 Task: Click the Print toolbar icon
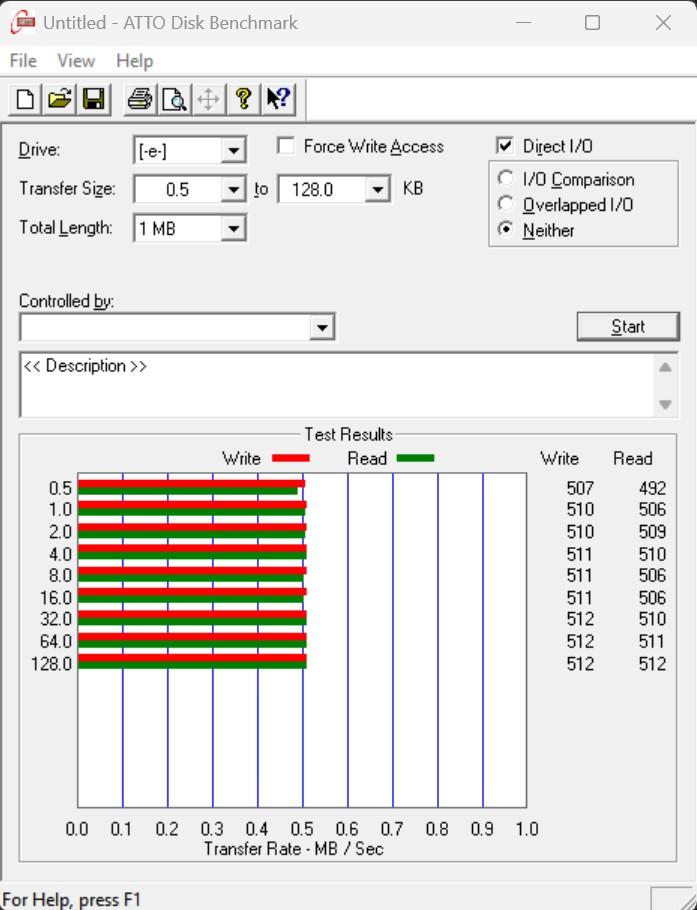140,99
